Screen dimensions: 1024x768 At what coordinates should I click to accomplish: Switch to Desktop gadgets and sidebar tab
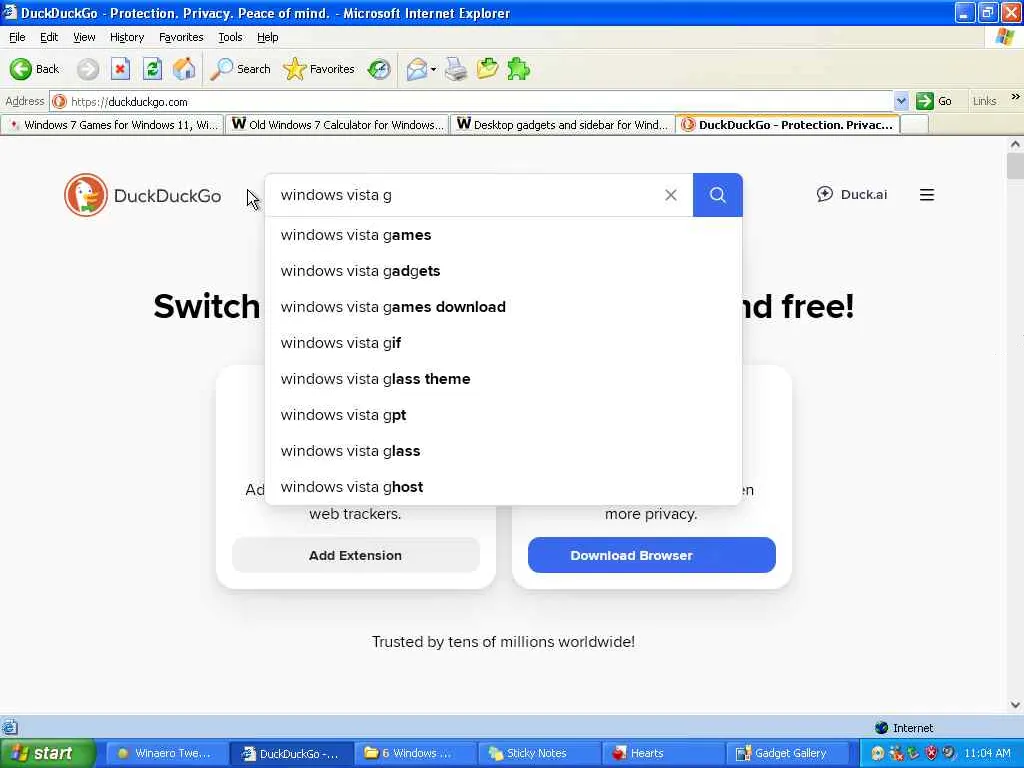point(562,125)
